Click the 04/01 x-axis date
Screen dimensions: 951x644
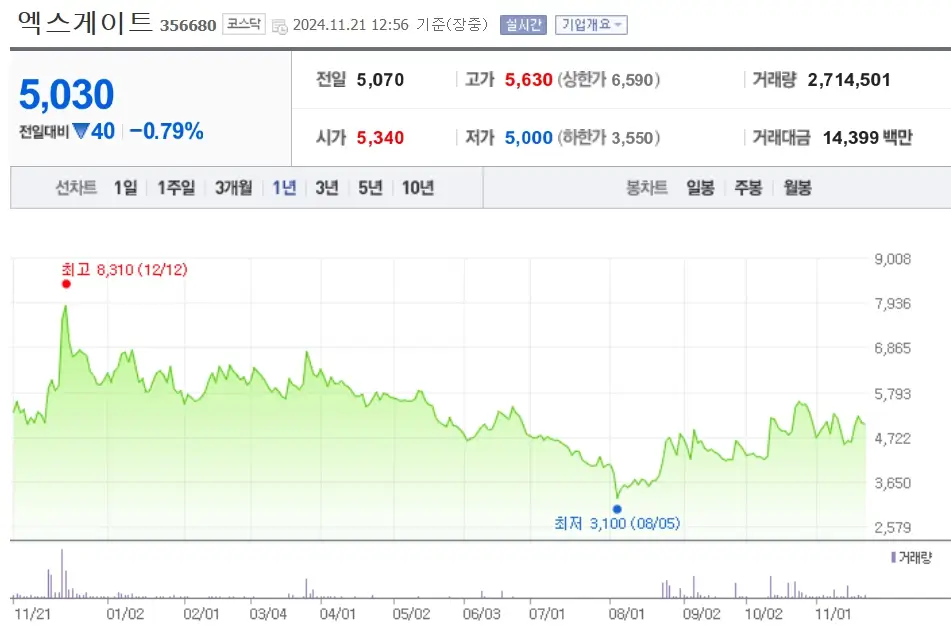[x=337, y=614]
